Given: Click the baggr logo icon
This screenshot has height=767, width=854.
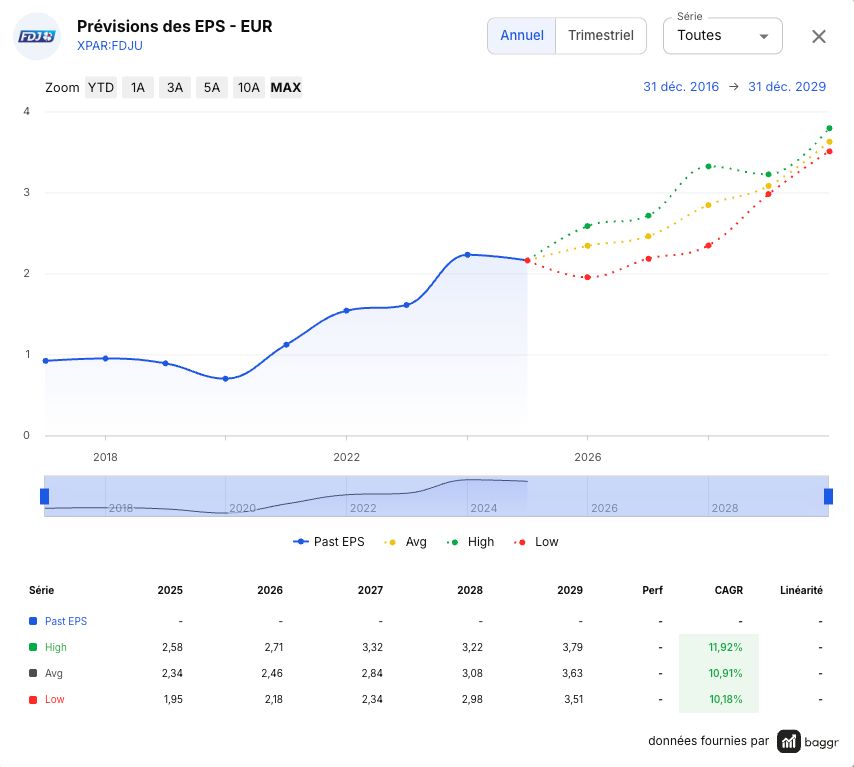Looking at the screenshot, I should (x=788, y=741).
